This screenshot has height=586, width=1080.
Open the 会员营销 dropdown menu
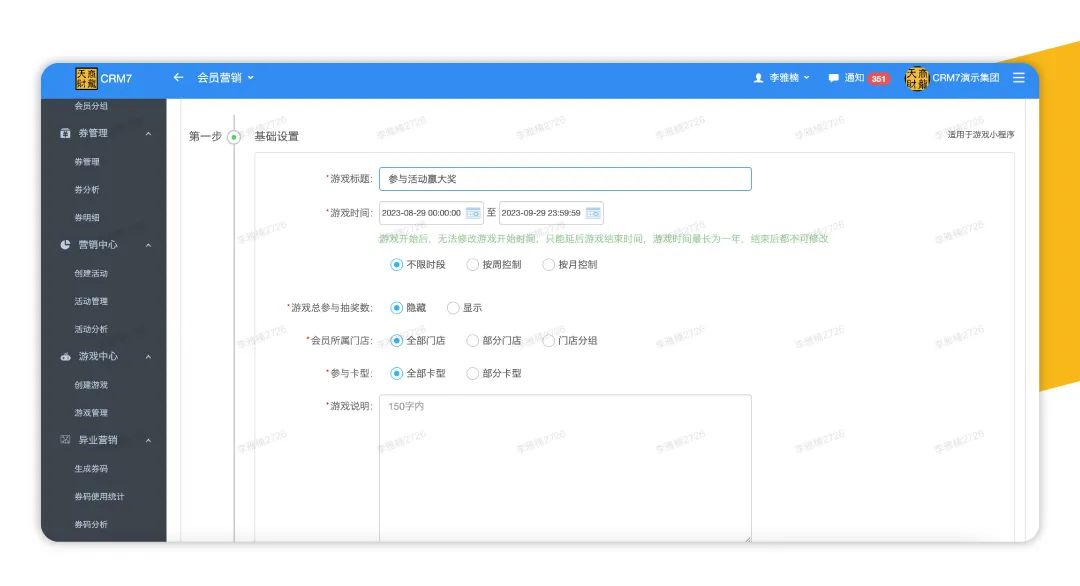pos(225,78)
